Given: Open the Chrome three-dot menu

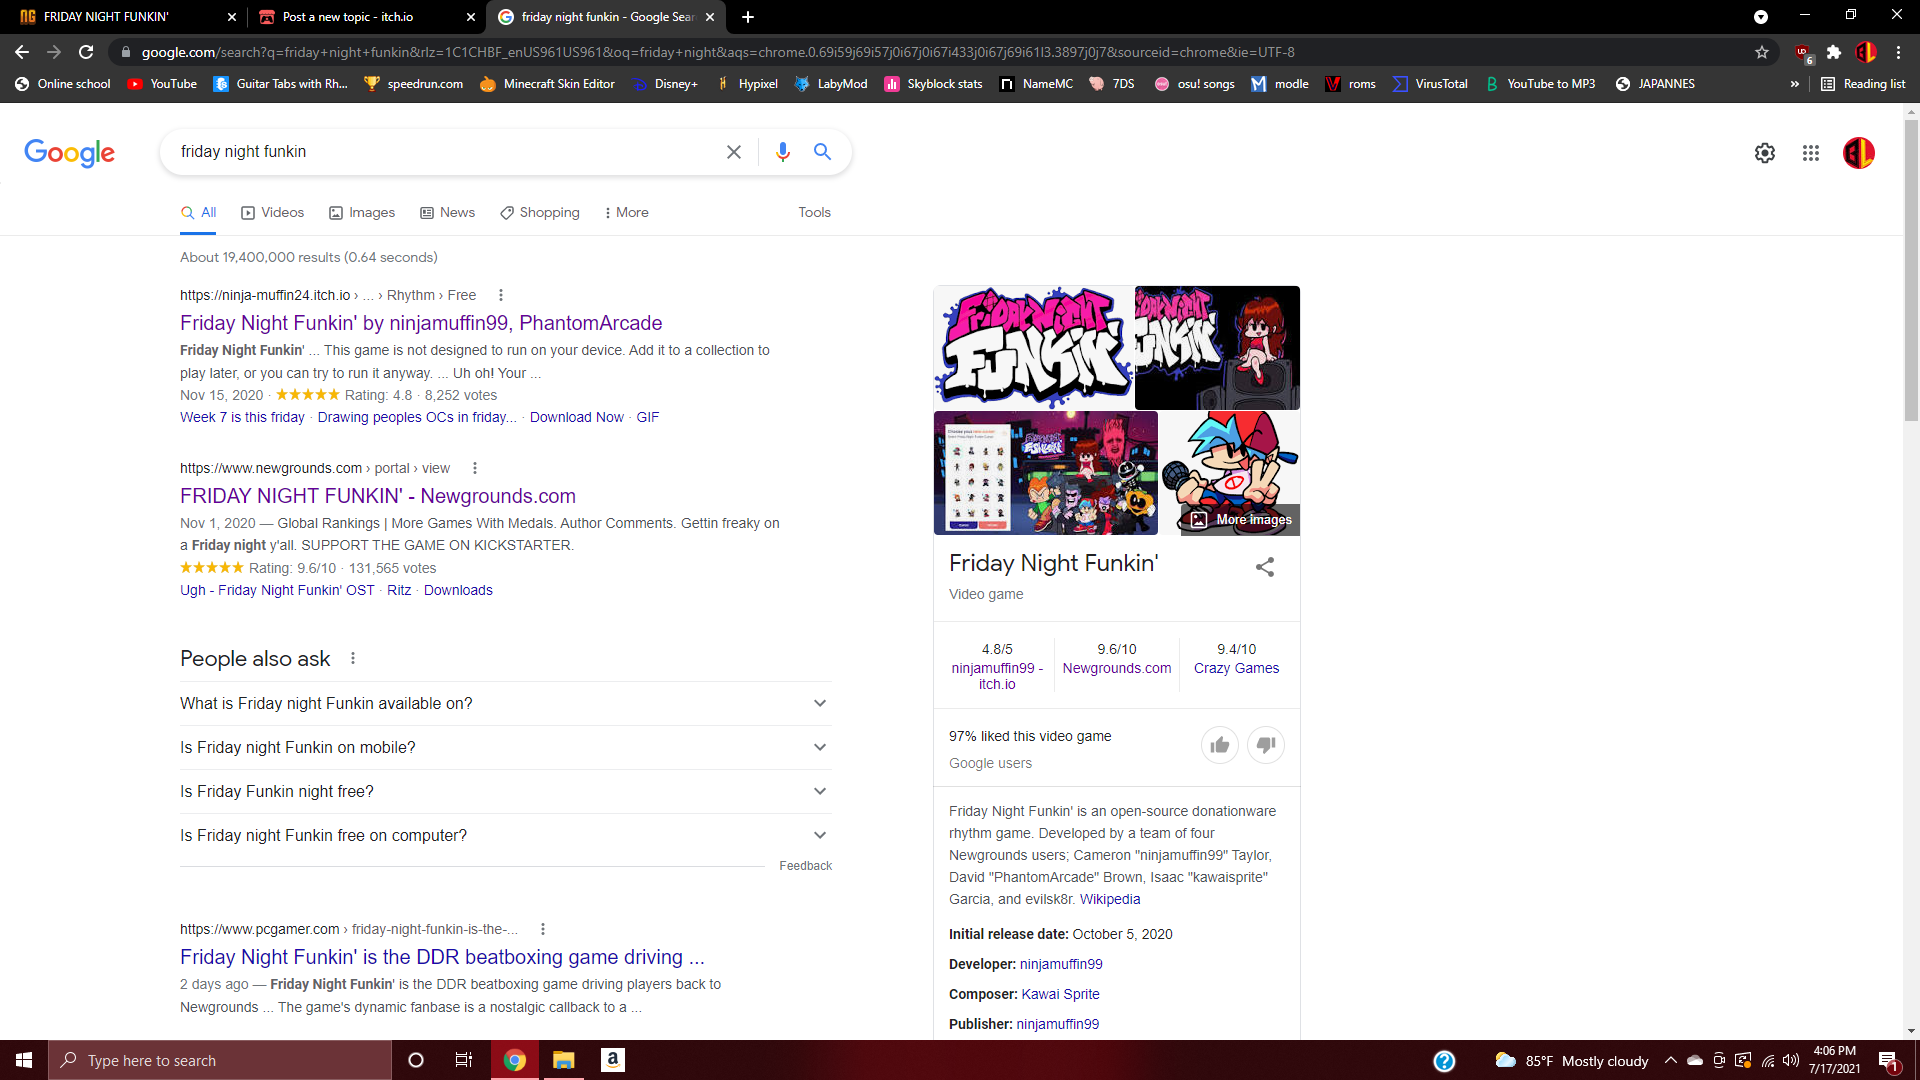Looking at the screenshot, I should pyautogui.click(x=1899, y=52).
